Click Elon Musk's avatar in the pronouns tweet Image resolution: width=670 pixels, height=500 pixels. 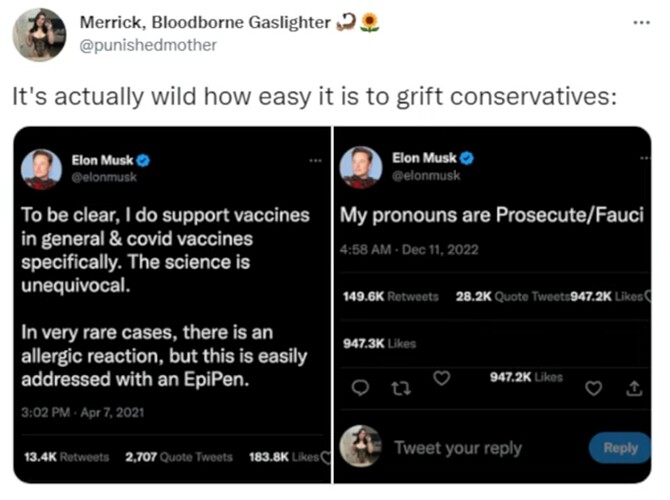(x=361, y=167)
